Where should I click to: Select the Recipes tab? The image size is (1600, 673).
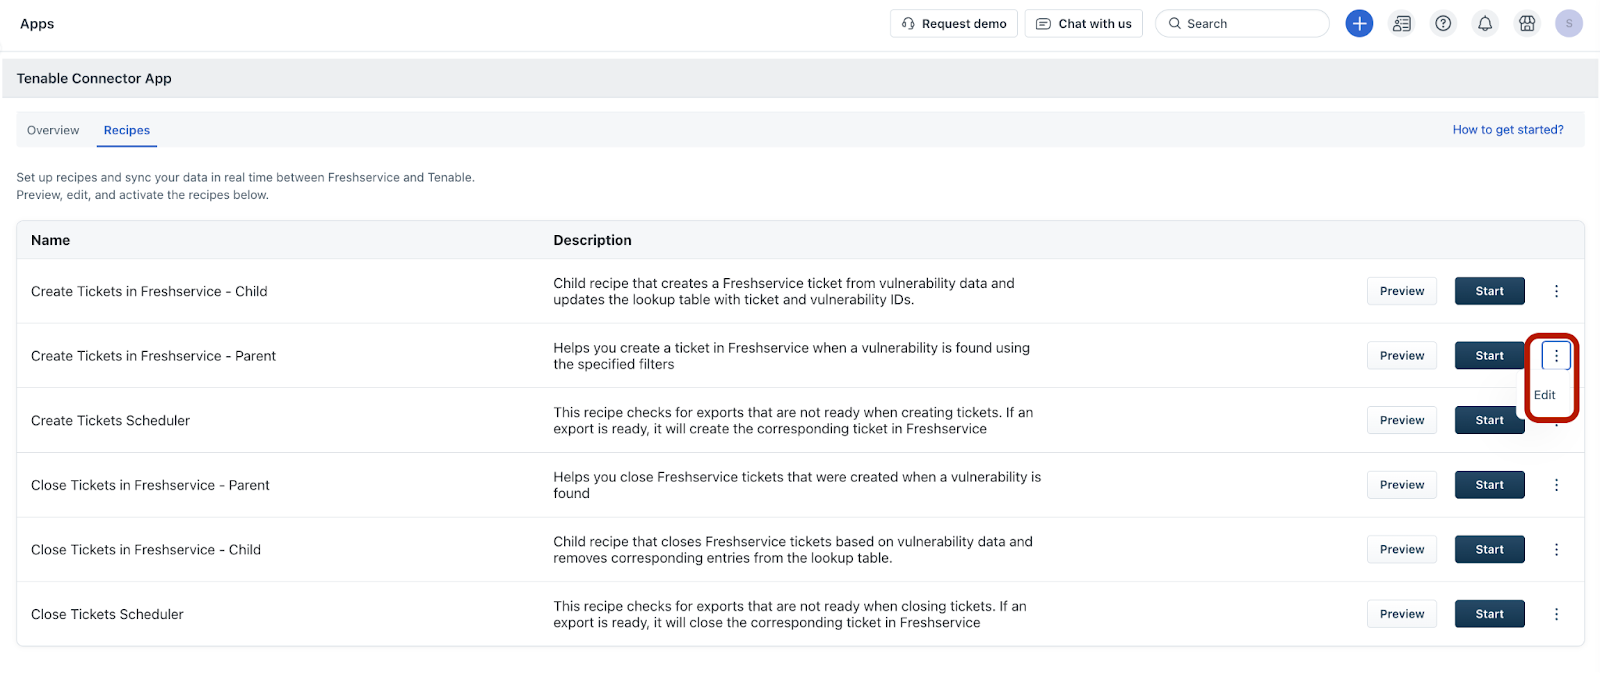click(x=127, y=130)
